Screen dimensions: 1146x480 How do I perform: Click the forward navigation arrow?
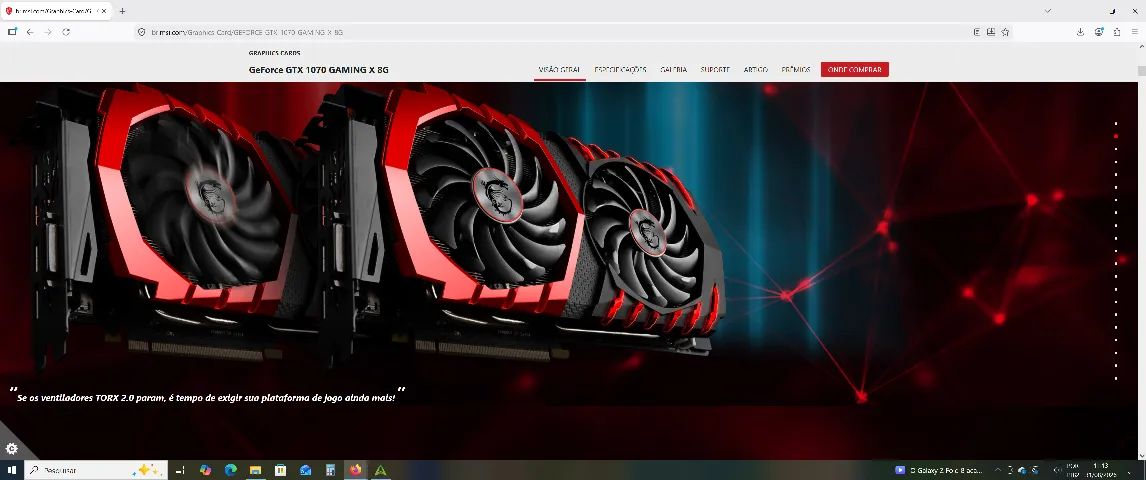48,32
